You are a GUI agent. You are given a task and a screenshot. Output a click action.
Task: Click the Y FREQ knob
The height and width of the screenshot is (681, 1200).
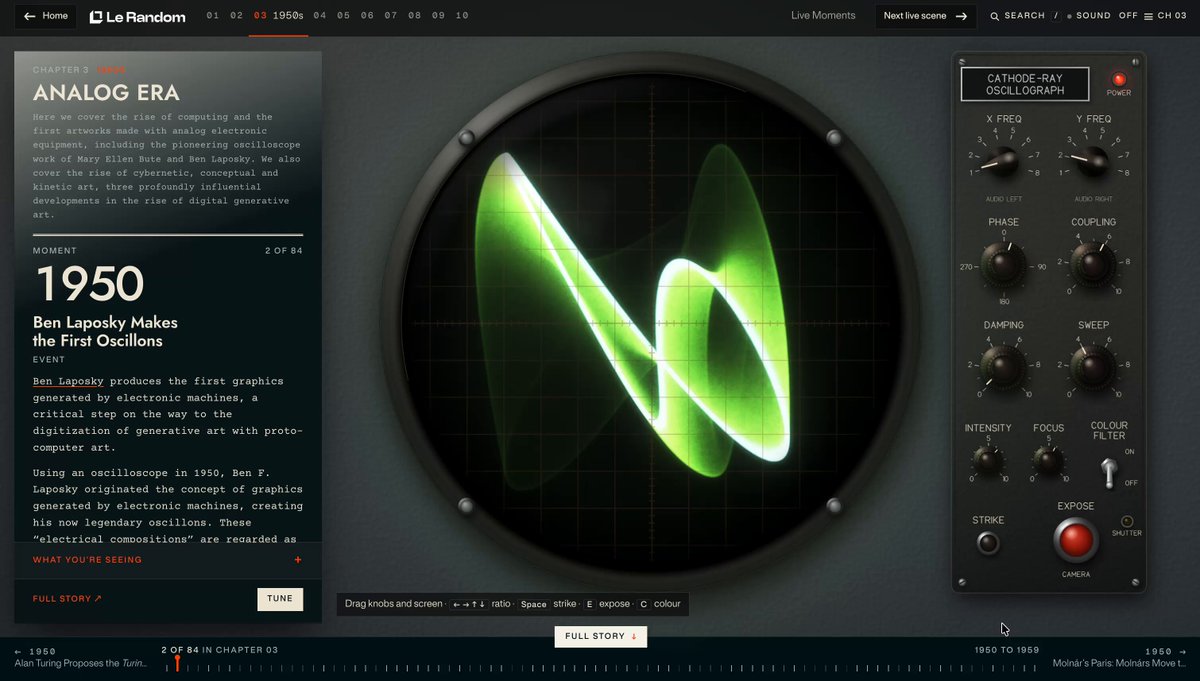(x=1092, y=160)
